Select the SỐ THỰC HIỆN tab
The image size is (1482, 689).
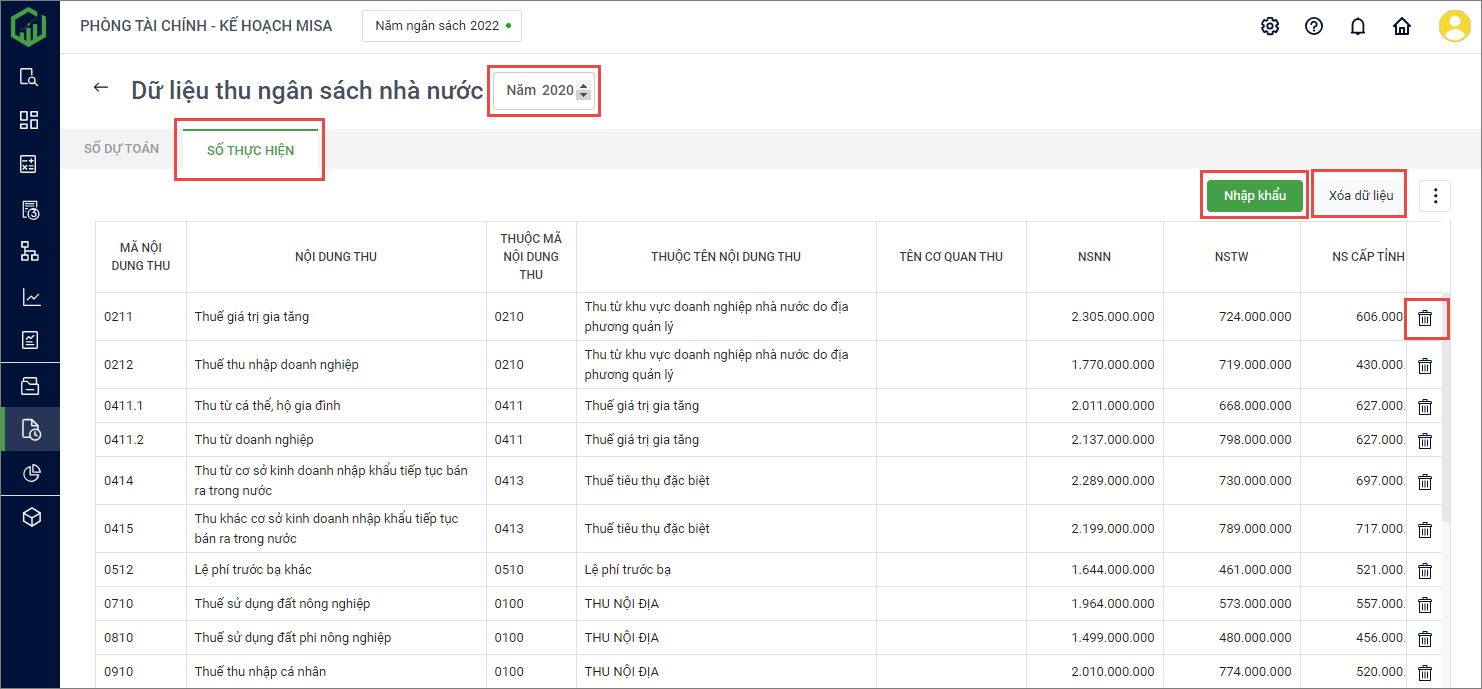click(250, 151)
